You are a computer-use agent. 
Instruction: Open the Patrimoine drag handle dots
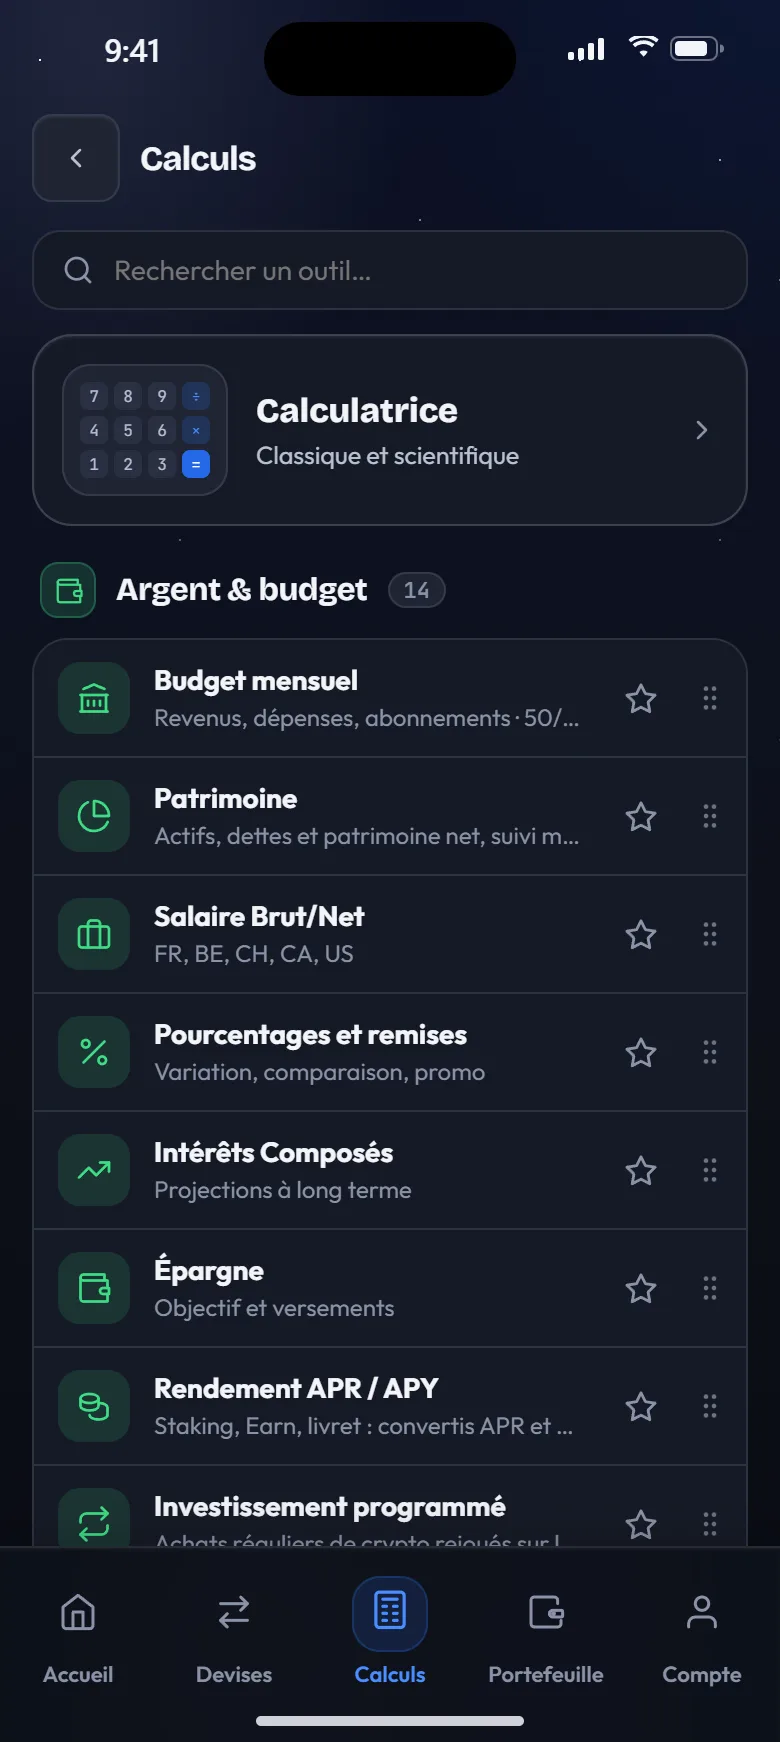(x=710, y=816)
